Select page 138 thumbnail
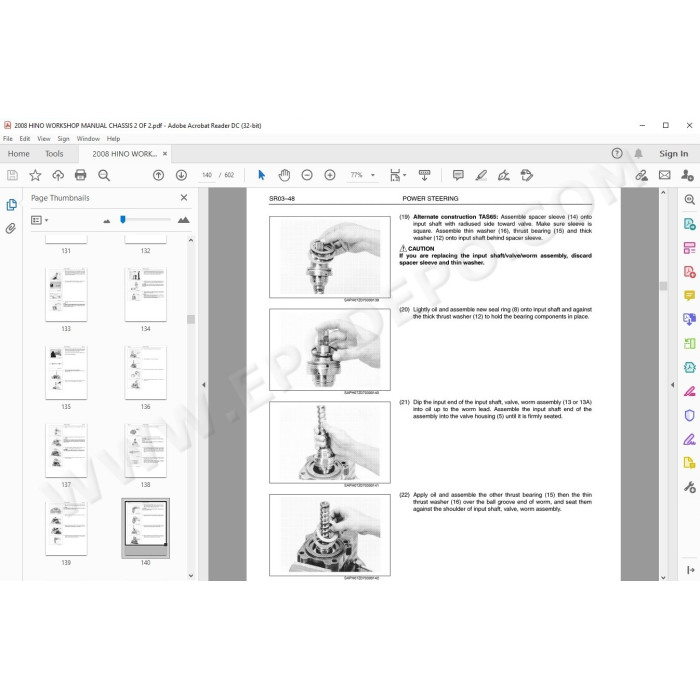Viewport: 700px width, 700px height. coord(146,450)
